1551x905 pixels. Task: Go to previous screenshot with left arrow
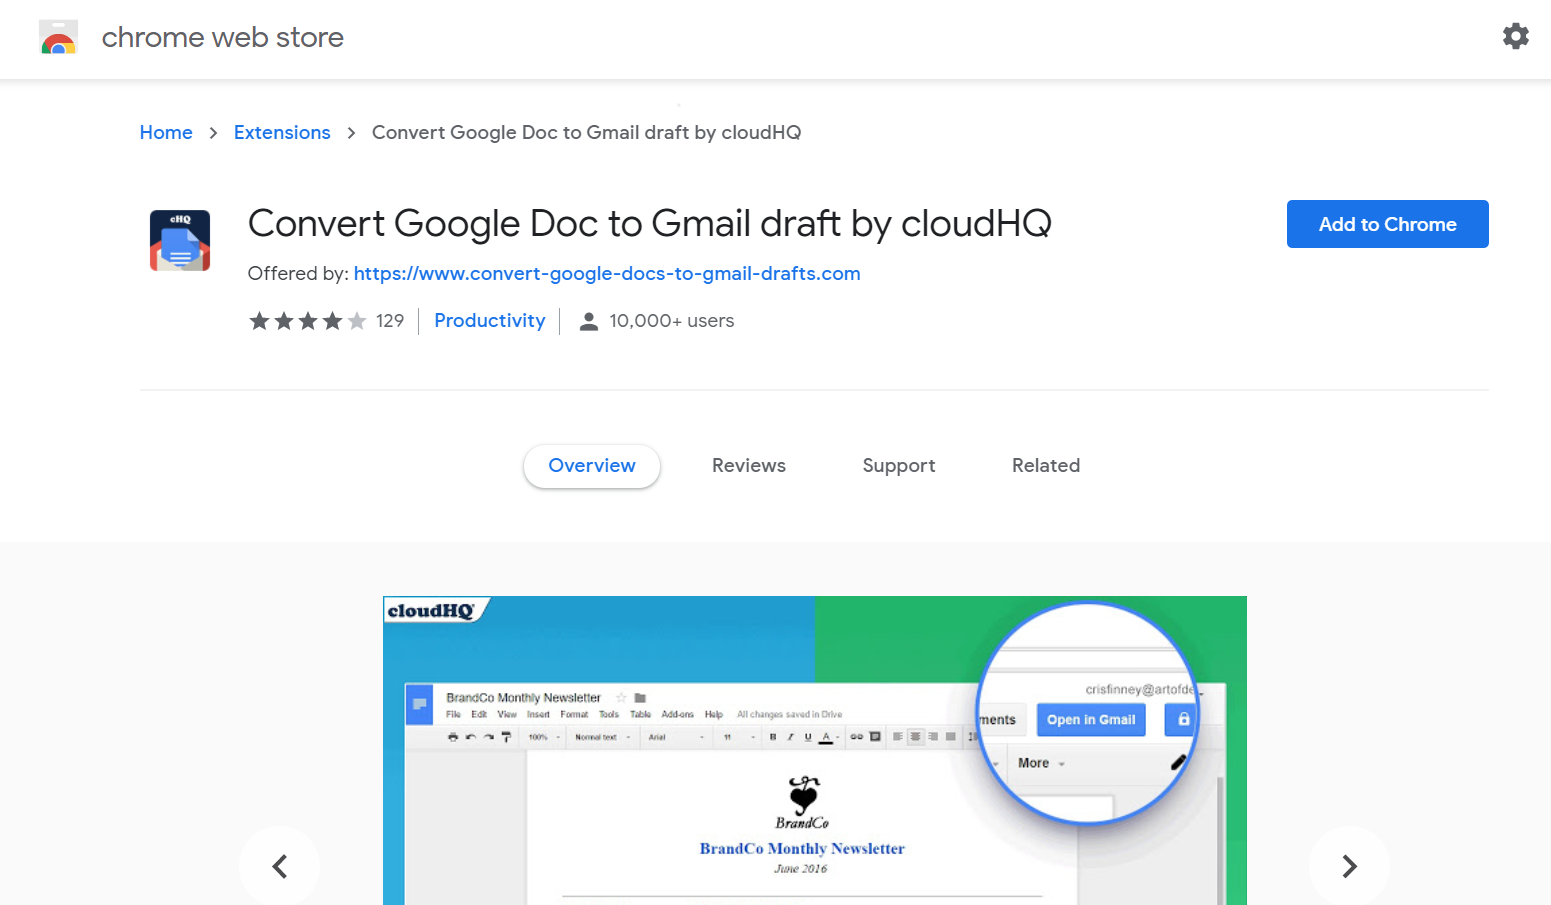tap(279, 866)
